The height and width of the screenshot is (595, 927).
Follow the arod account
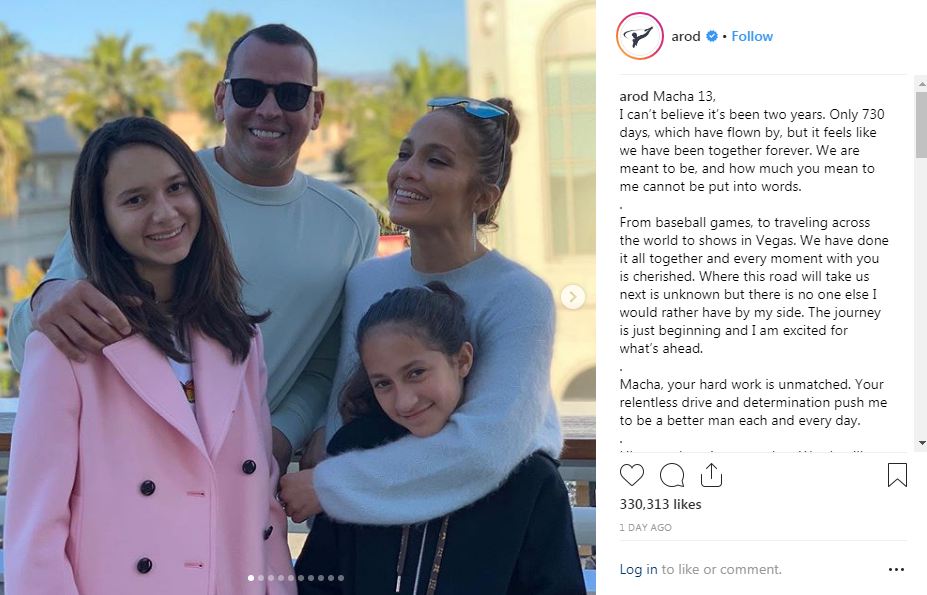(x=752, y=36)
